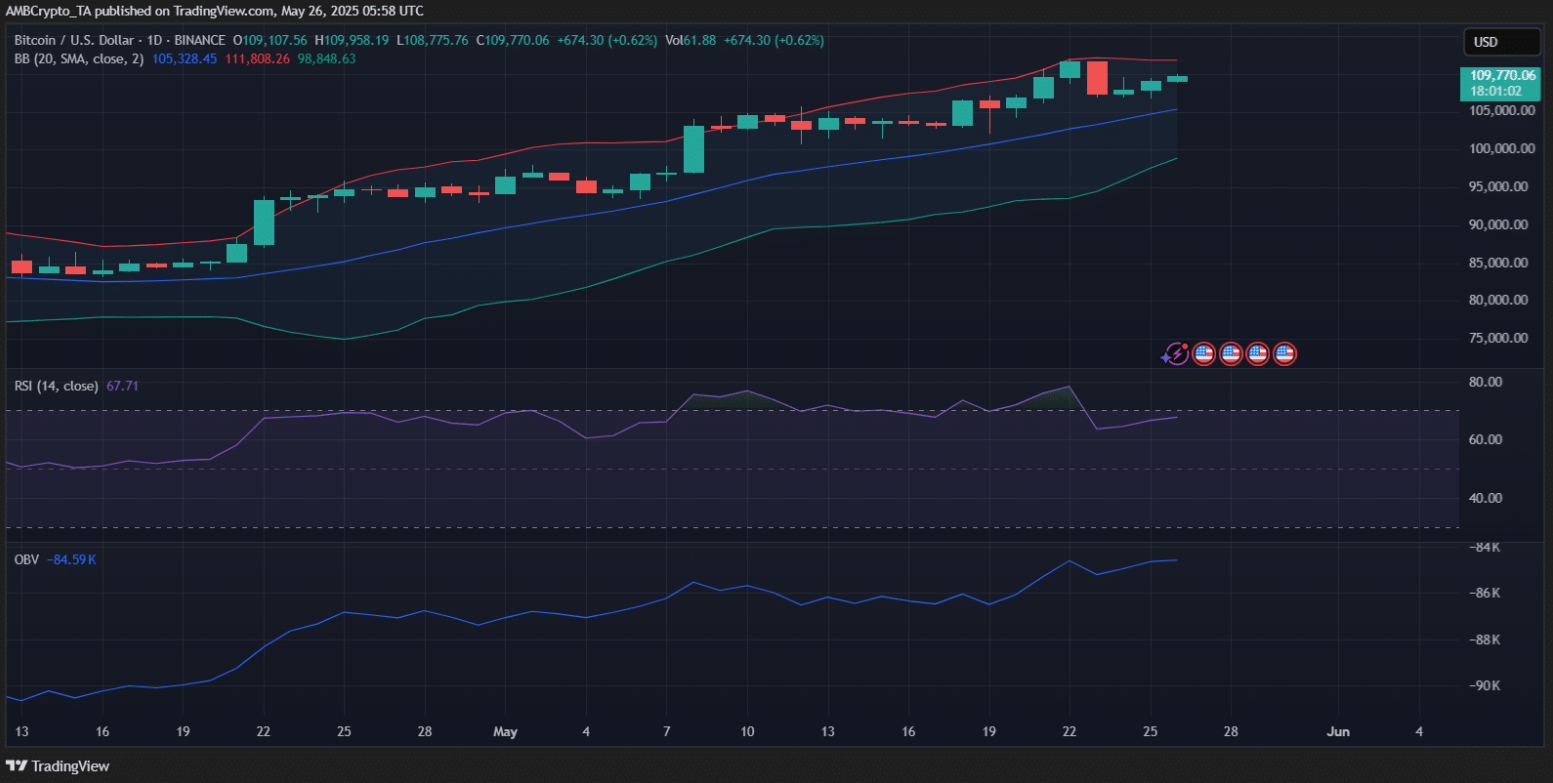This screenshot has height=783, width=1553.
Task: Open the third U.S. flag event marker
Action: pos(1257,353)
